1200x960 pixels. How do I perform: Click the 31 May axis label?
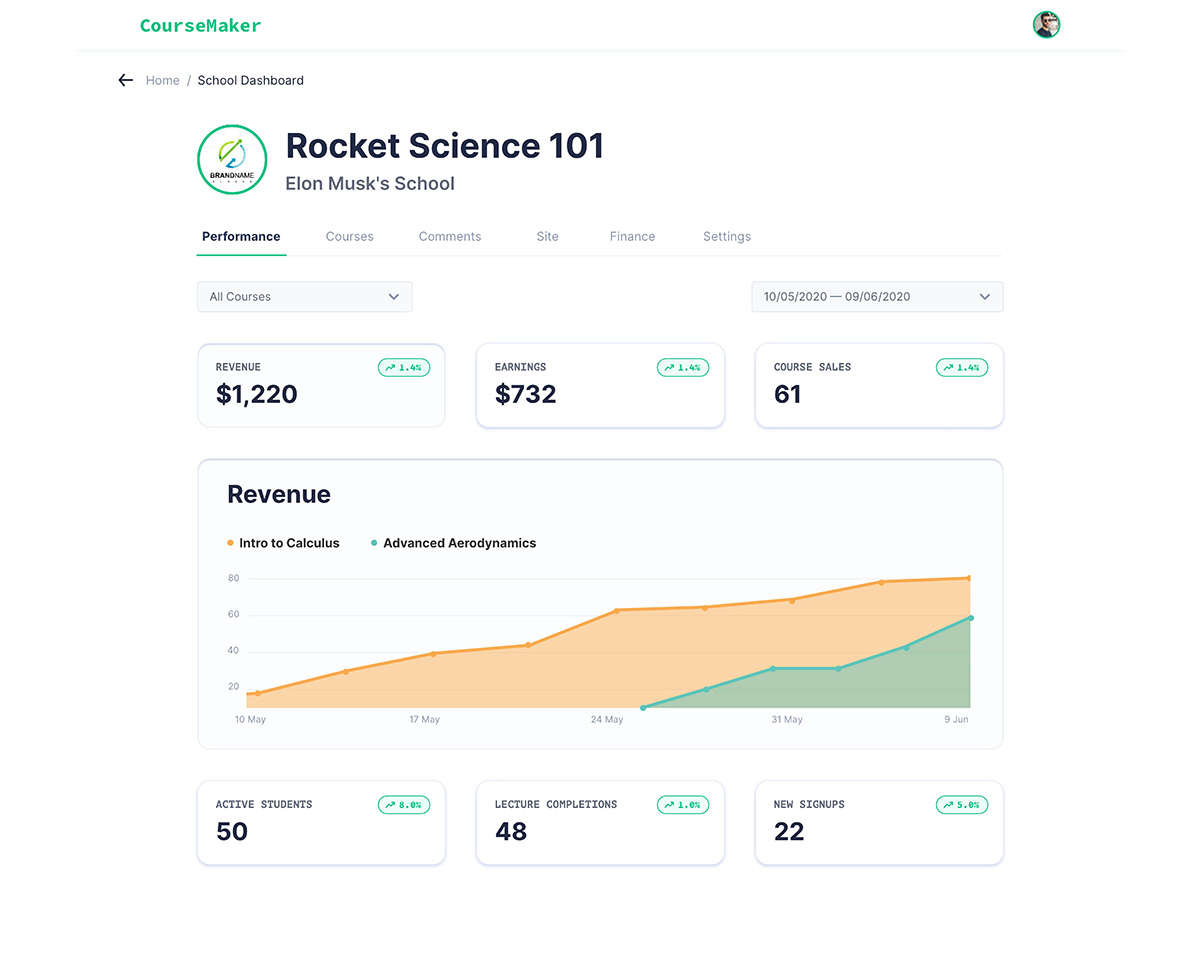point(787,720)
